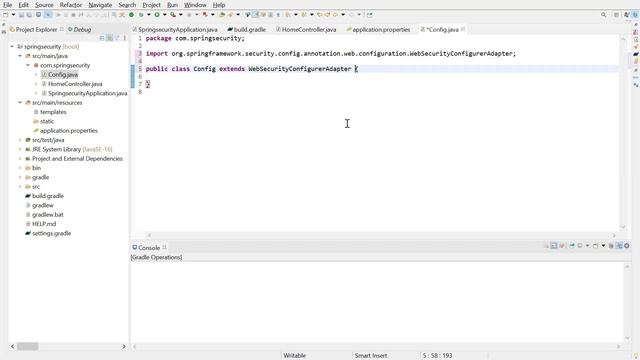Click the External Tools run icon
This screenshot has height=360, width=640.
205,15
